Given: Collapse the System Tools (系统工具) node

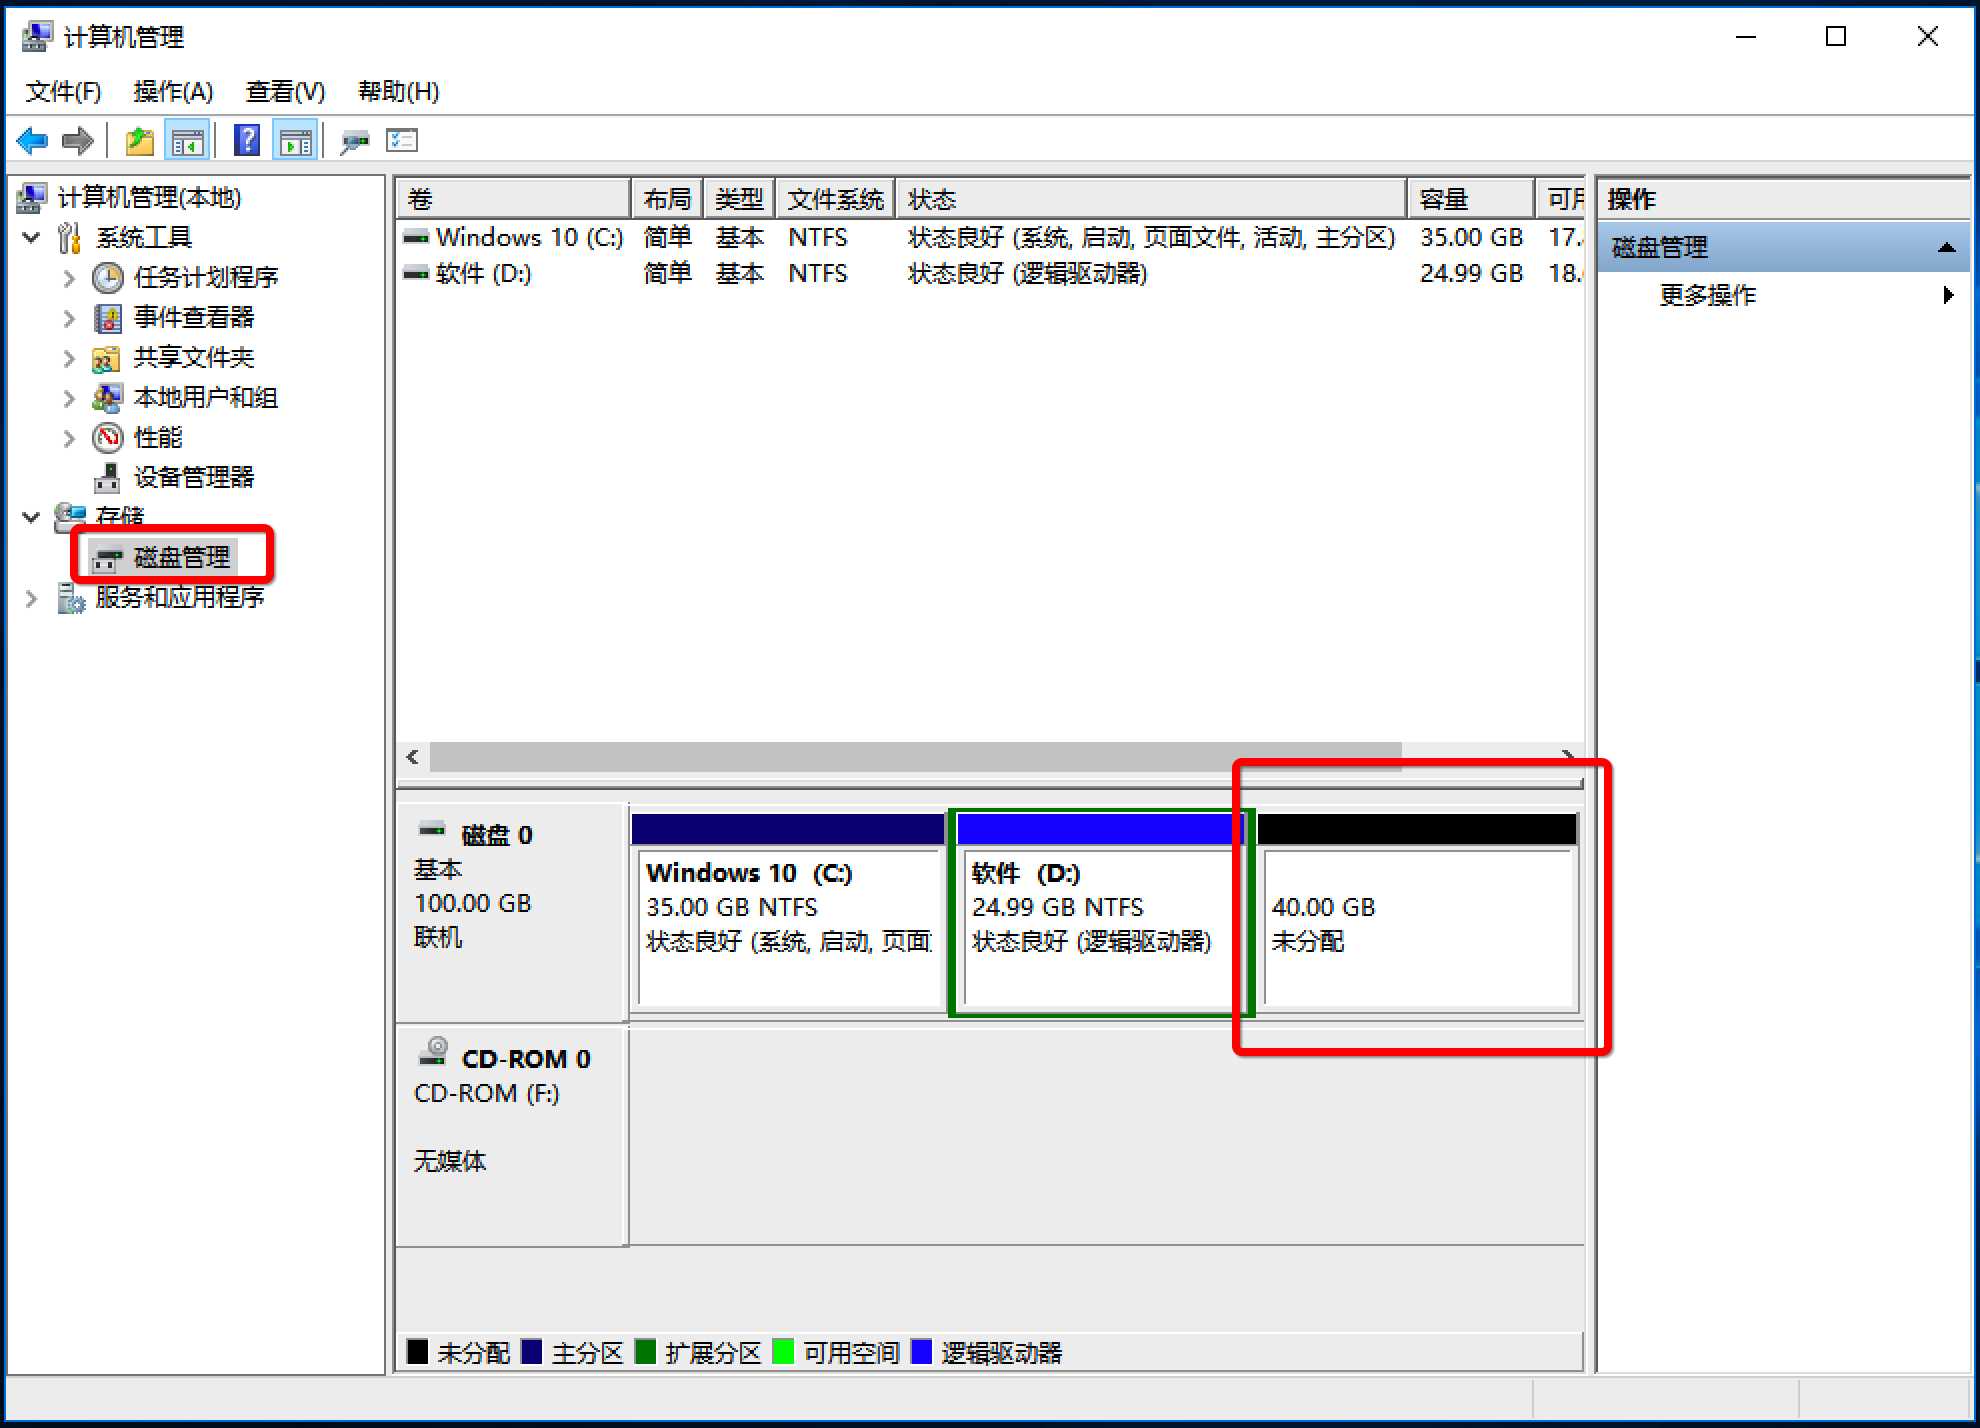Looking at the screenshot, I should (32, 238).
